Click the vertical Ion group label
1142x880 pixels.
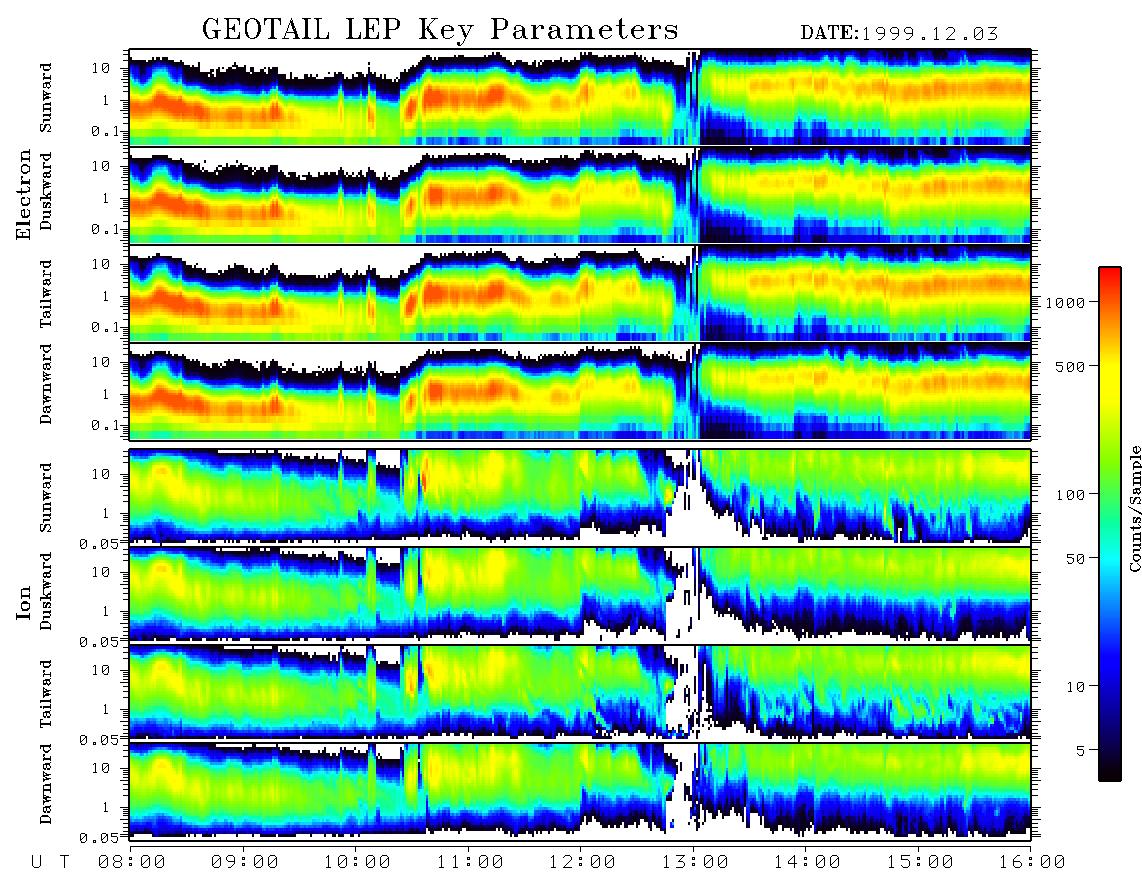tap(24, 602)
